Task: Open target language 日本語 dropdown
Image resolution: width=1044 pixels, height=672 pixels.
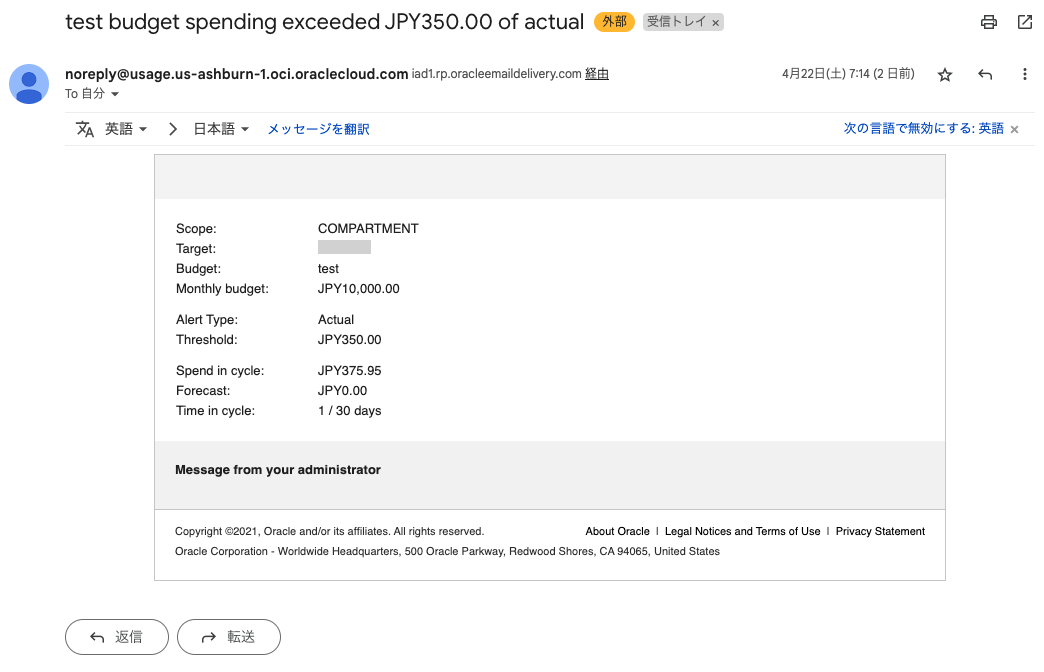Action: click(x=221, y=129)
